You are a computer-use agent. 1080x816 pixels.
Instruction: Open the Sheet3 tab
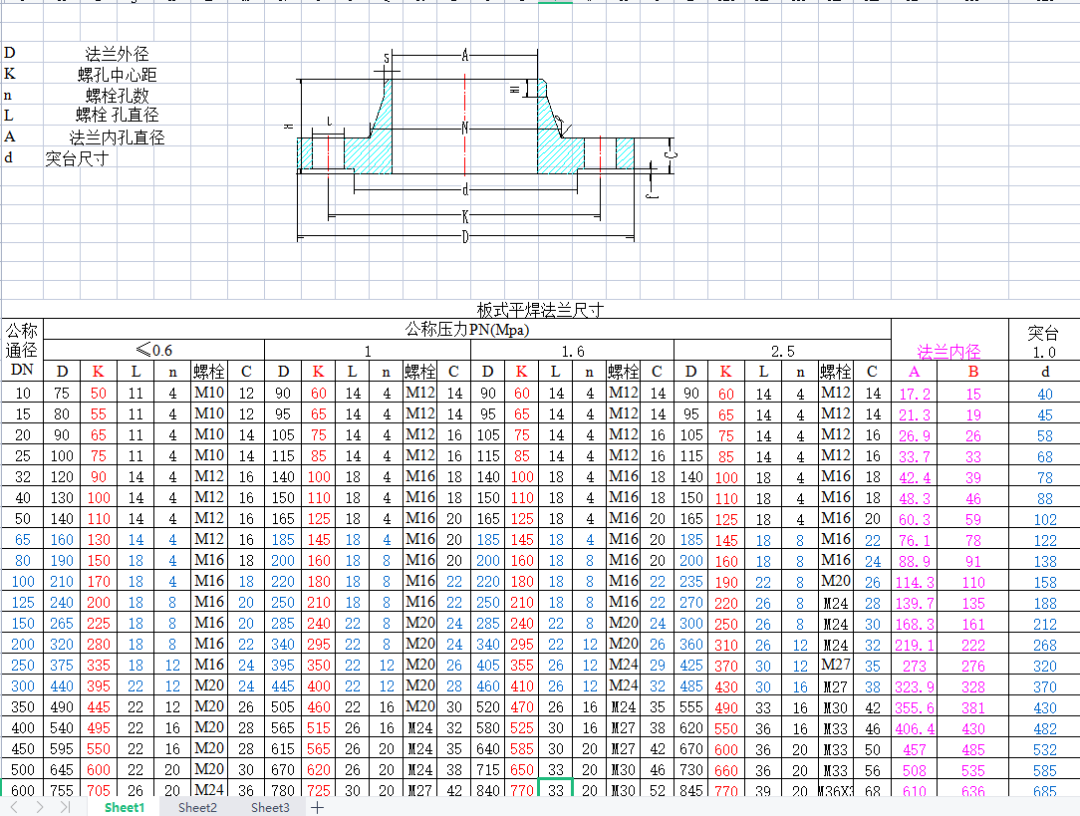pos(270,807)
